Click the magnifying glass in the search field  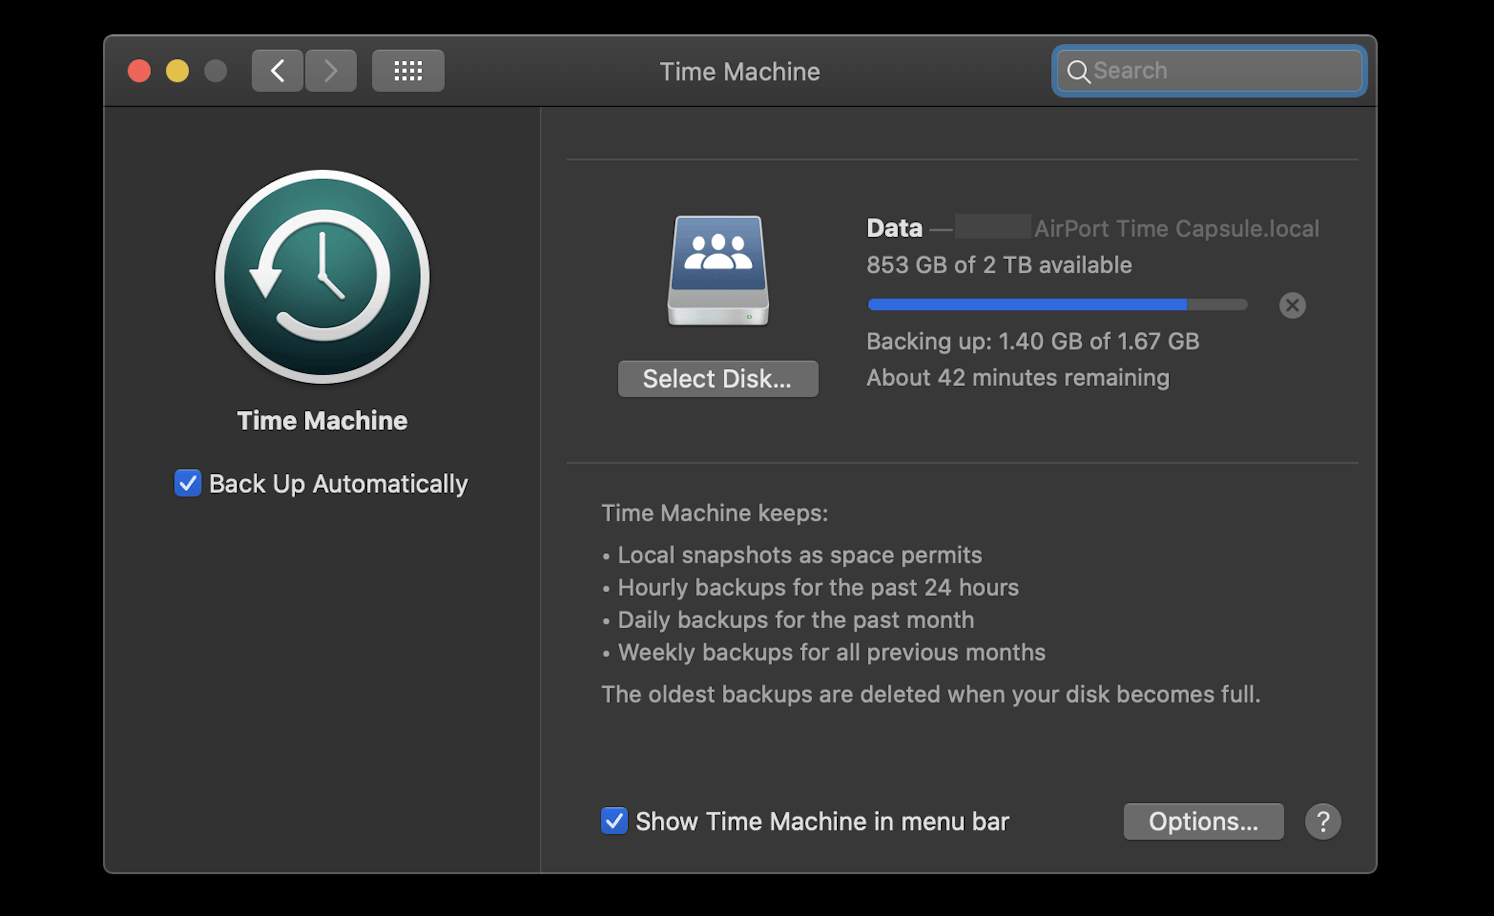pyautogui.click(x=1079, y=71)
